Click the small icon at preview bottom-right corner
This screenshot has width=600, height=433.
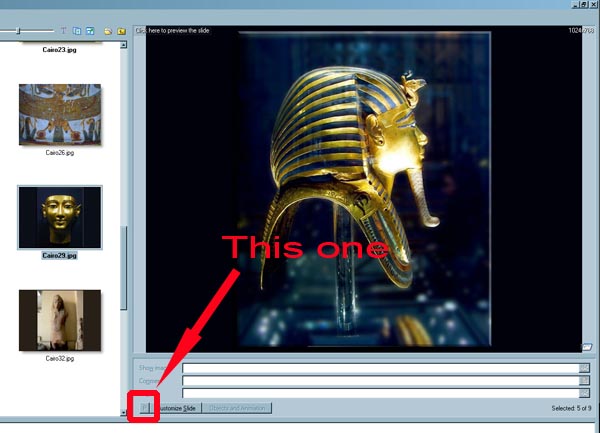[x=586, y=347]
